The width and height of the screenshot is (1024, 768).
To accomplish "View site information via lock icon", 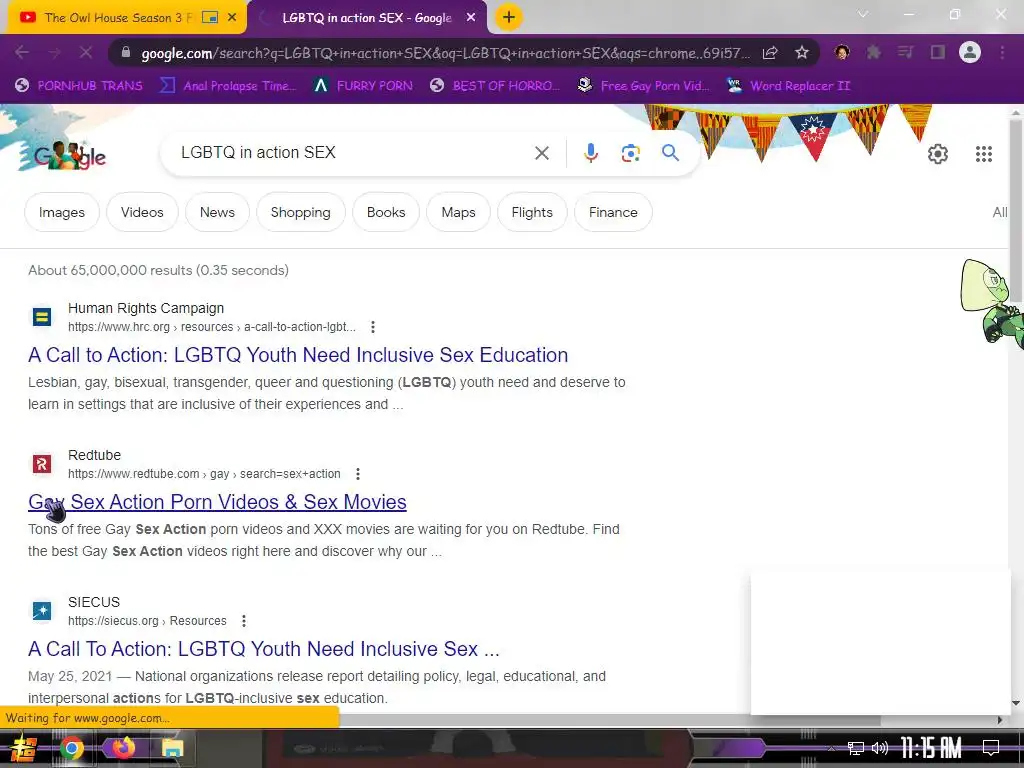I will tap(125, 52).
